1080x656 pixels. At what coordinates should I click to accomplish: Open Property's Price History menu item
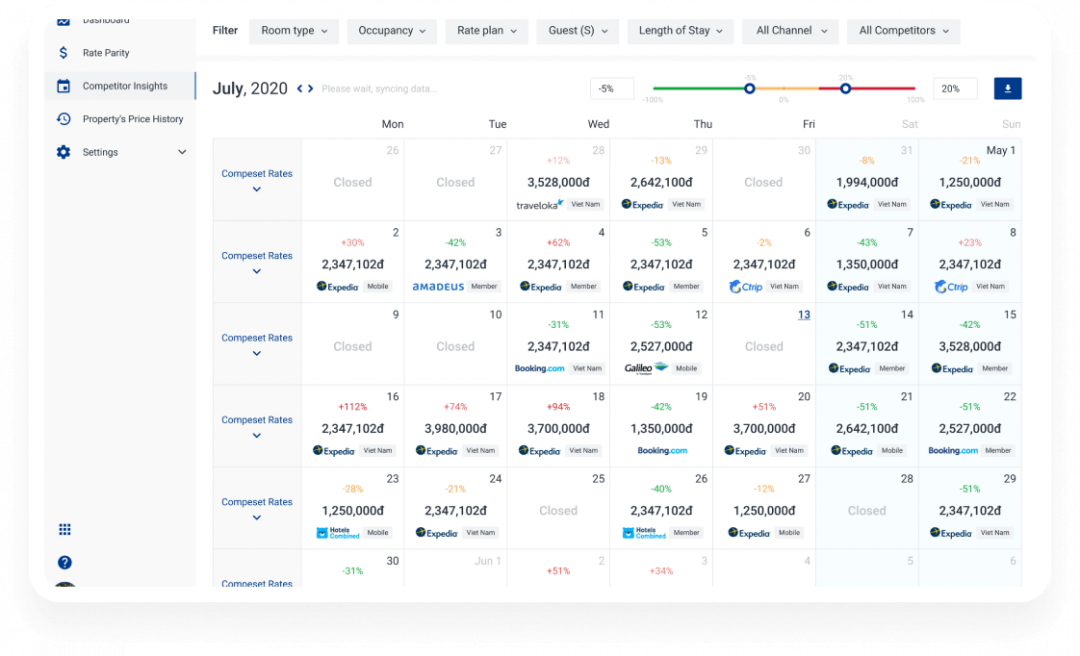[x=133, y=119]
